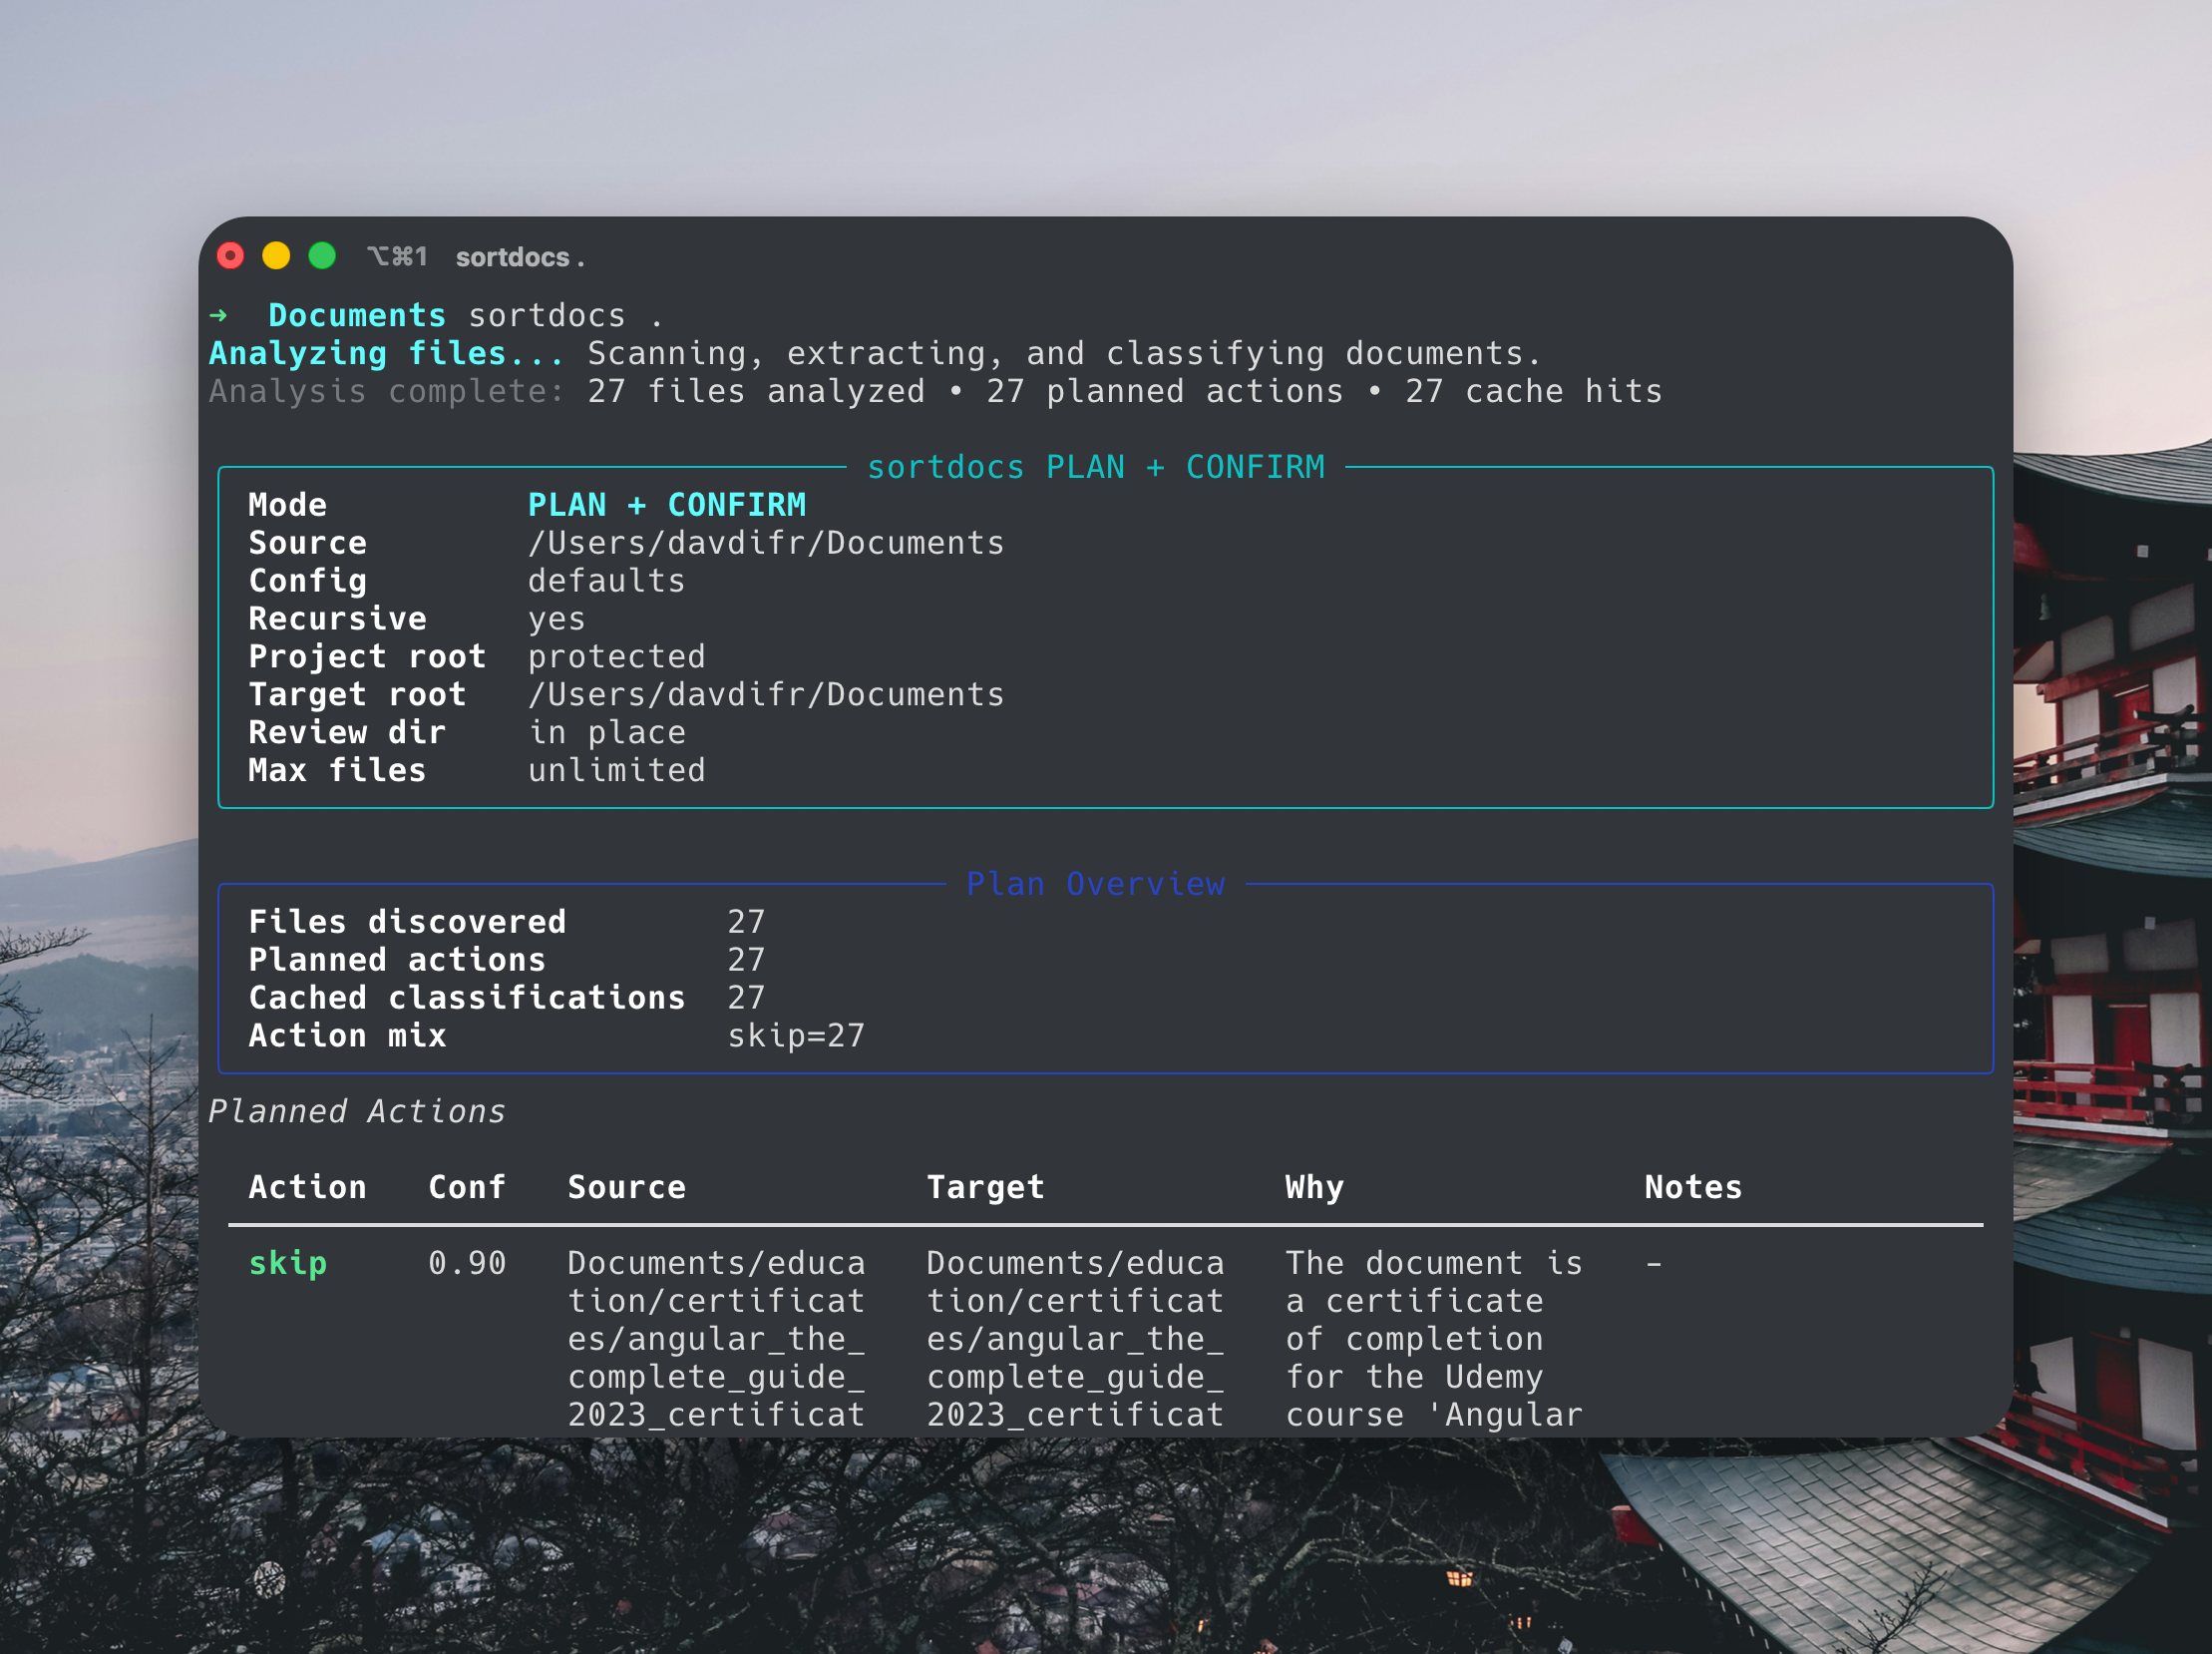The image size is (2212, 1654).
Task: Click the 'Planned Actions' table heading
Action: 357,1112
